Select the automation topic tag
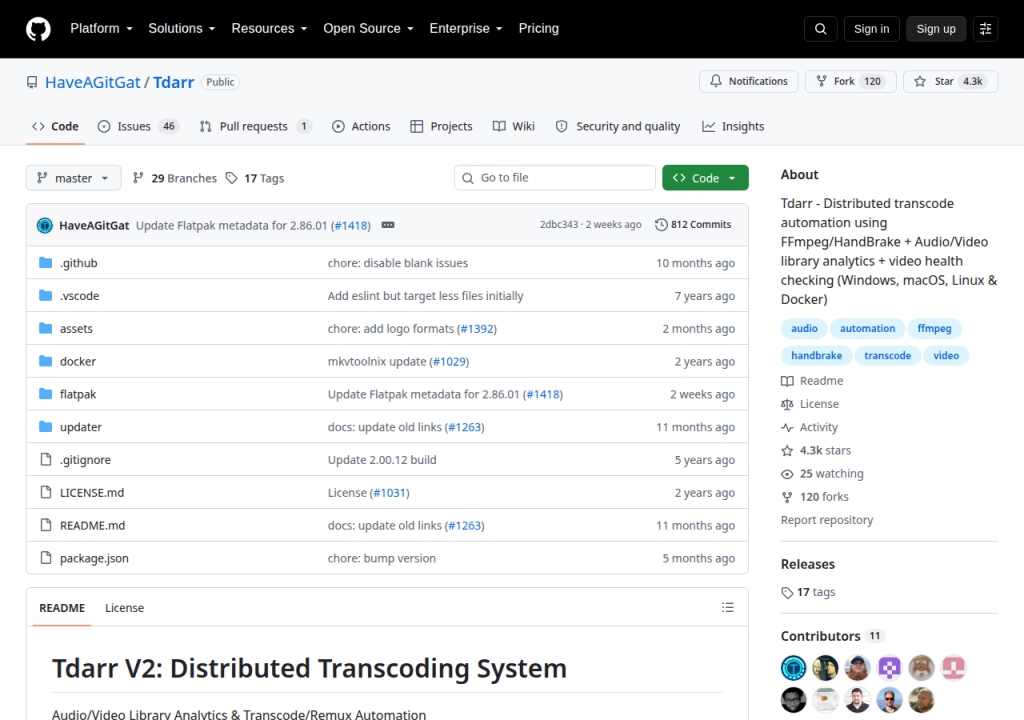1024x720 pixels. [867, 329]
